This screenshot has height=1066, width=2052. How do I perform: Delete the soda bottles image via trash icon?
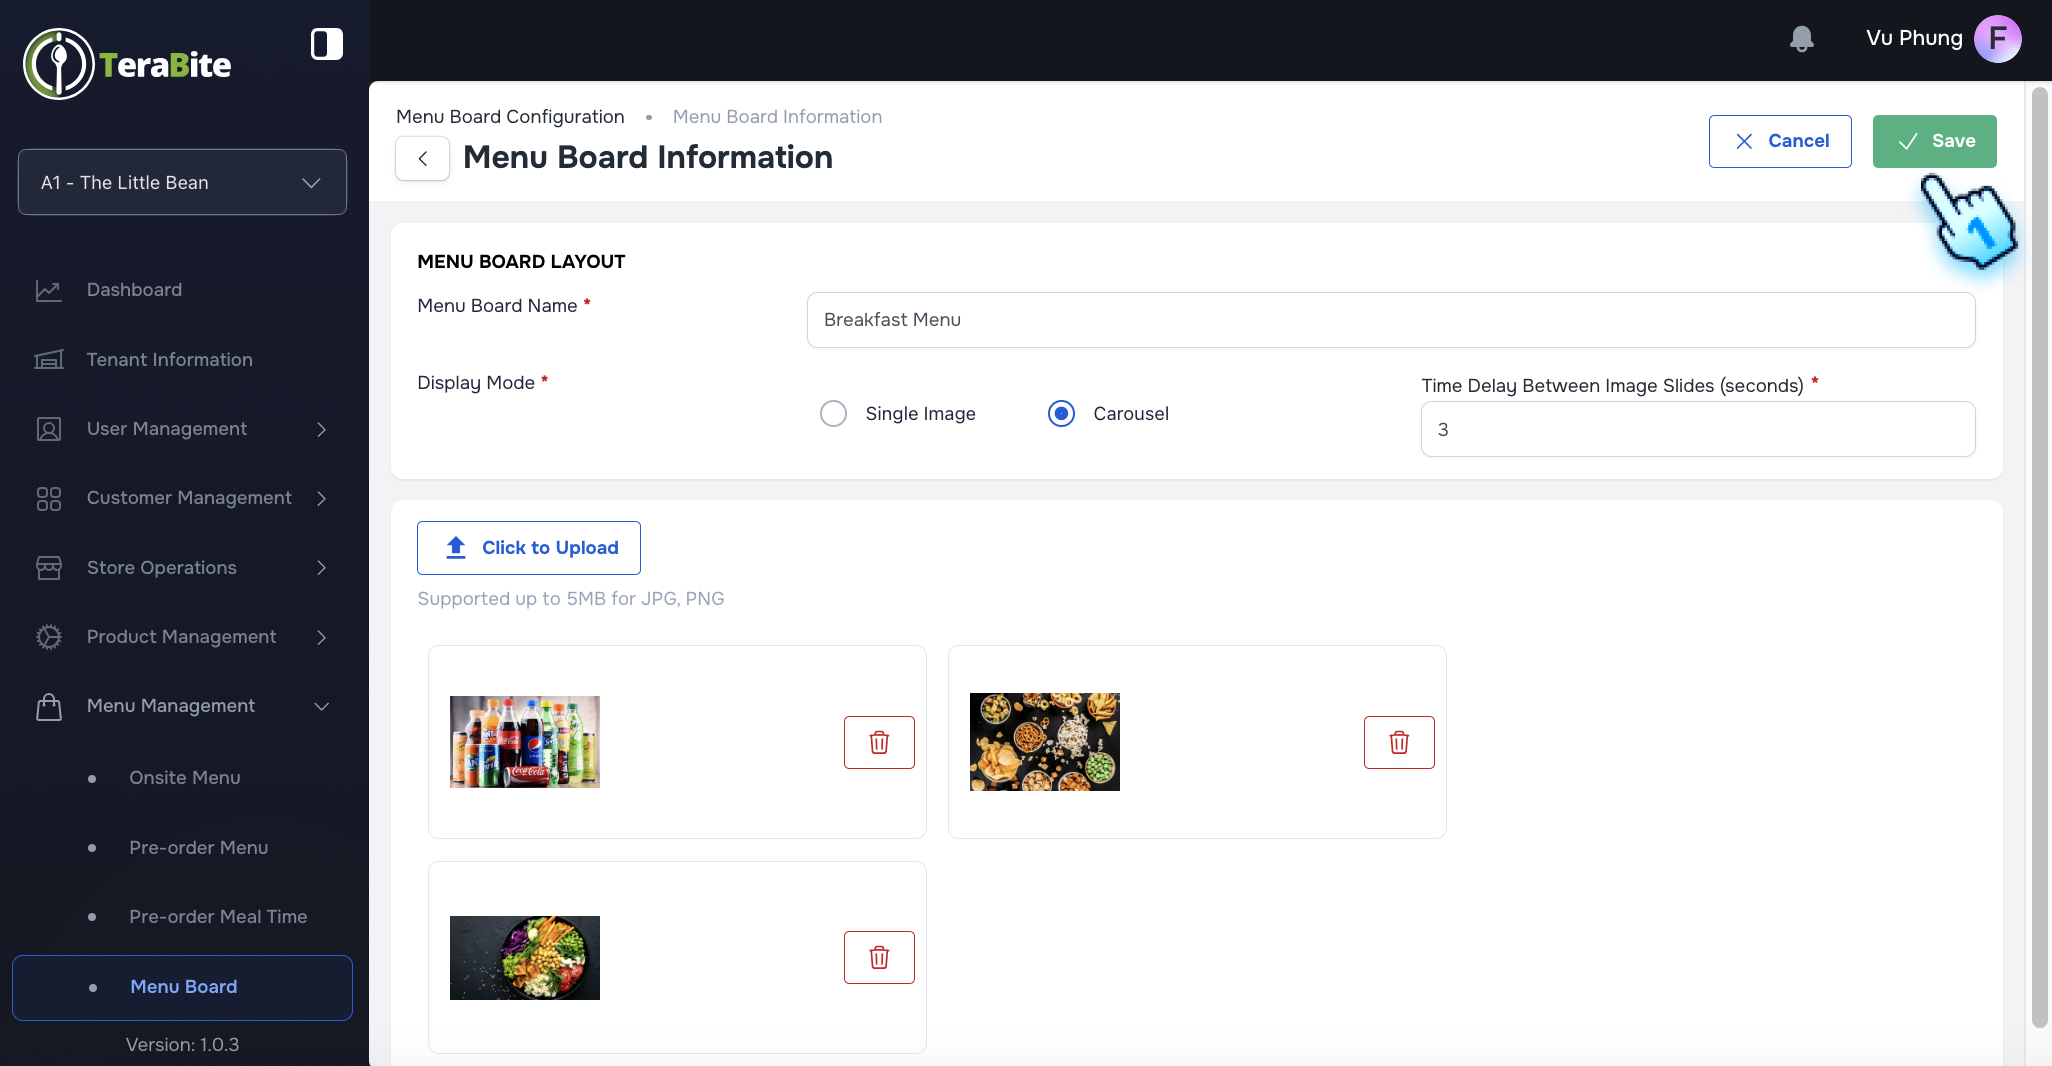(879, 742)
